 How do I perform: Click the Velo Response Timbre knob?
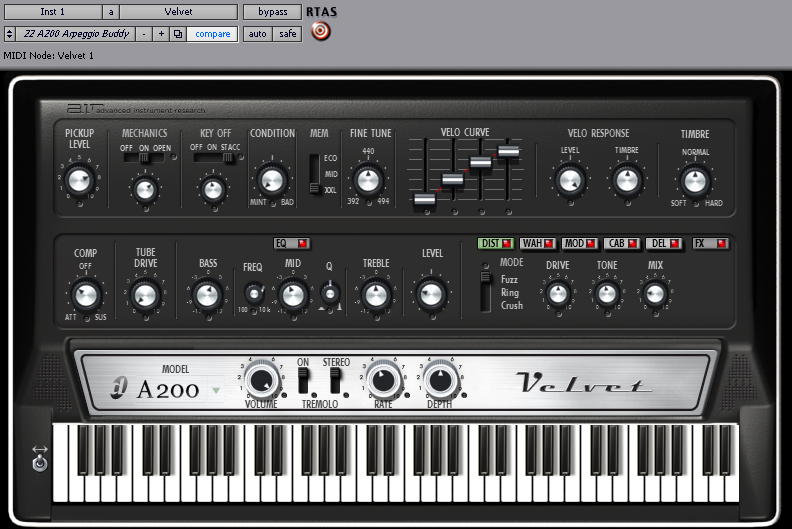click(x=627, y=180)
